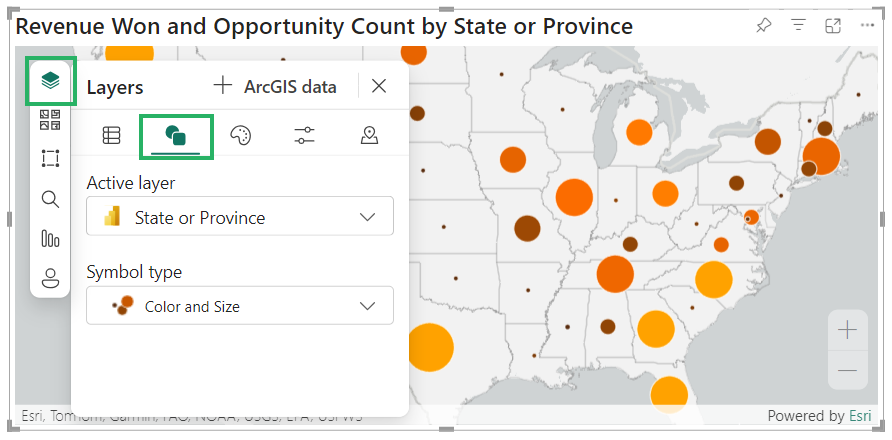
Task: Switch to the Location type tab
Action: click(x=369, y=136)
